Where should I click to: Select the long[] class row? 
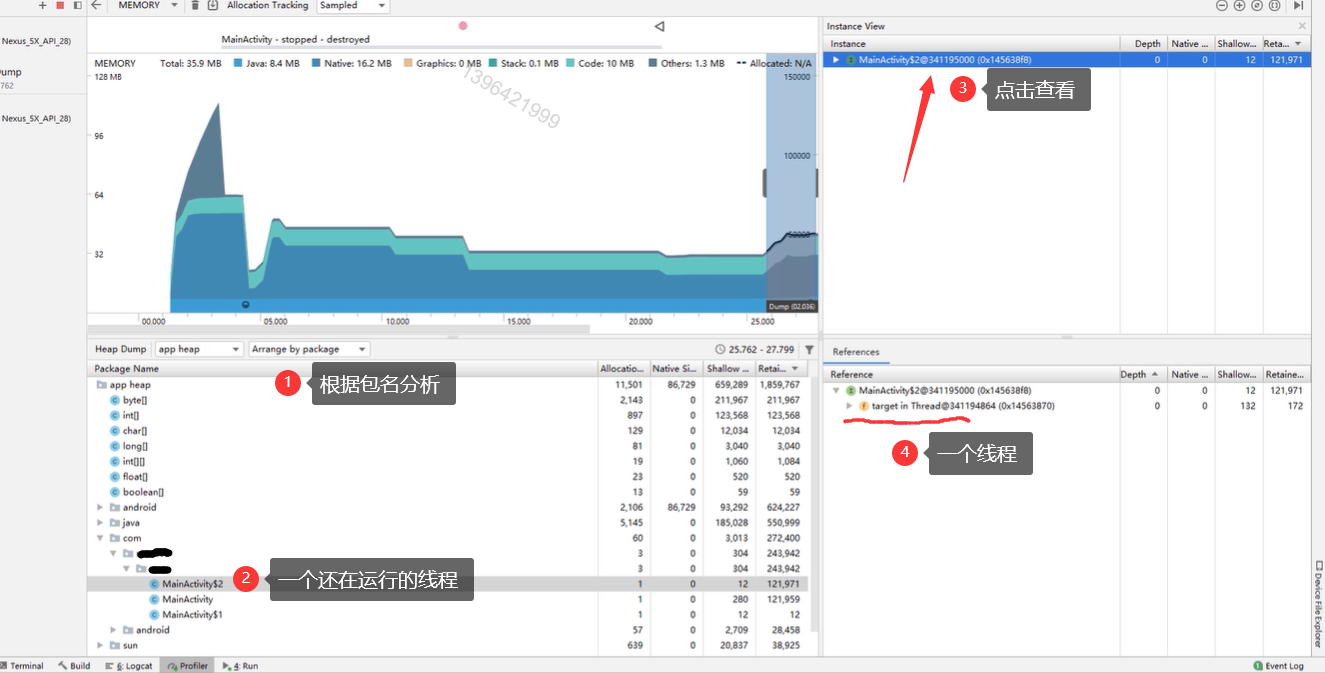point(447,446)
